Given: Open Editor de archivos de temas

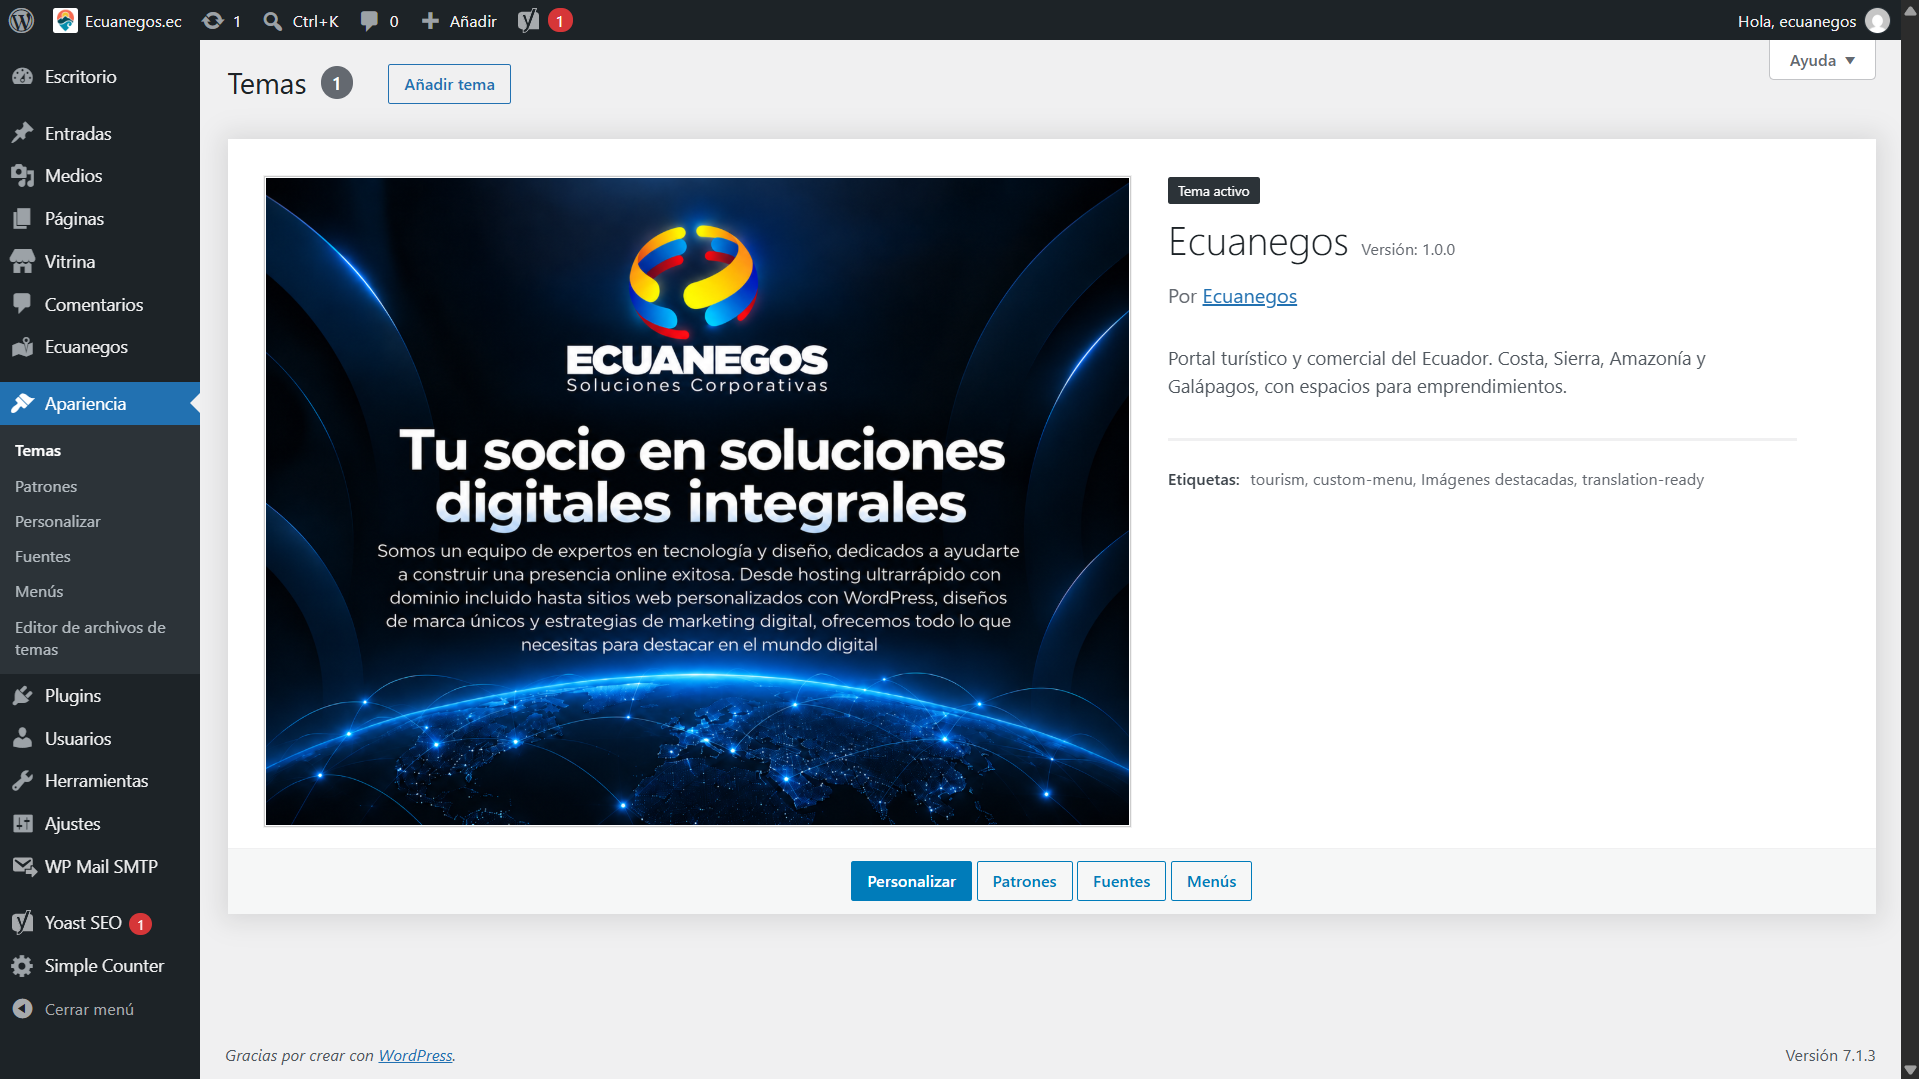Looking at the screenshot, I should click(x=90, y=638).
